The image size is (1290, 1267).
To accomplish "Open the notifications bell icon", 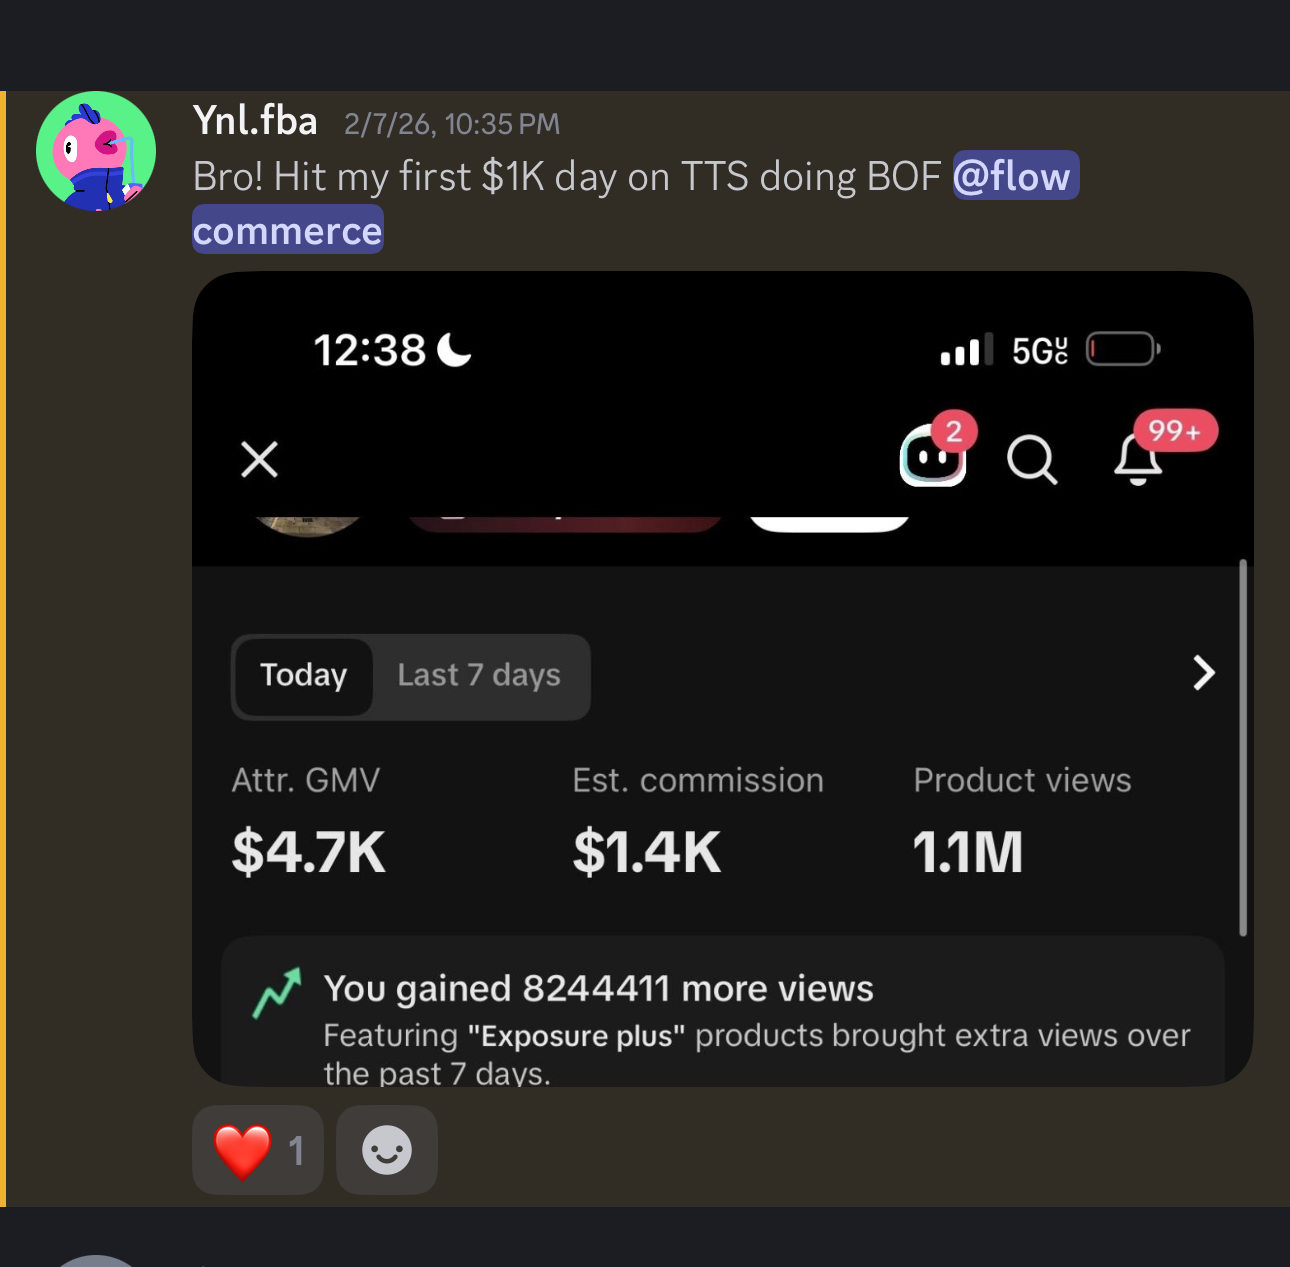I will coord(1139,459).
